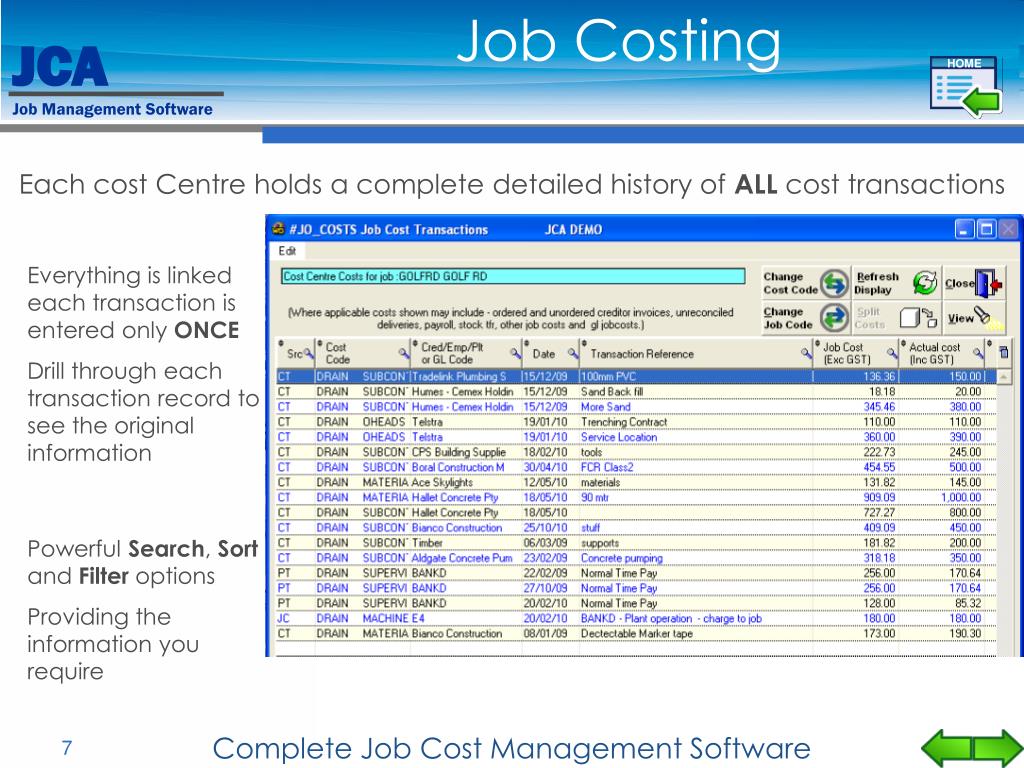Click the Date column header
The height and width of the screenshot is (768, 1024).
tap(551, 353)
